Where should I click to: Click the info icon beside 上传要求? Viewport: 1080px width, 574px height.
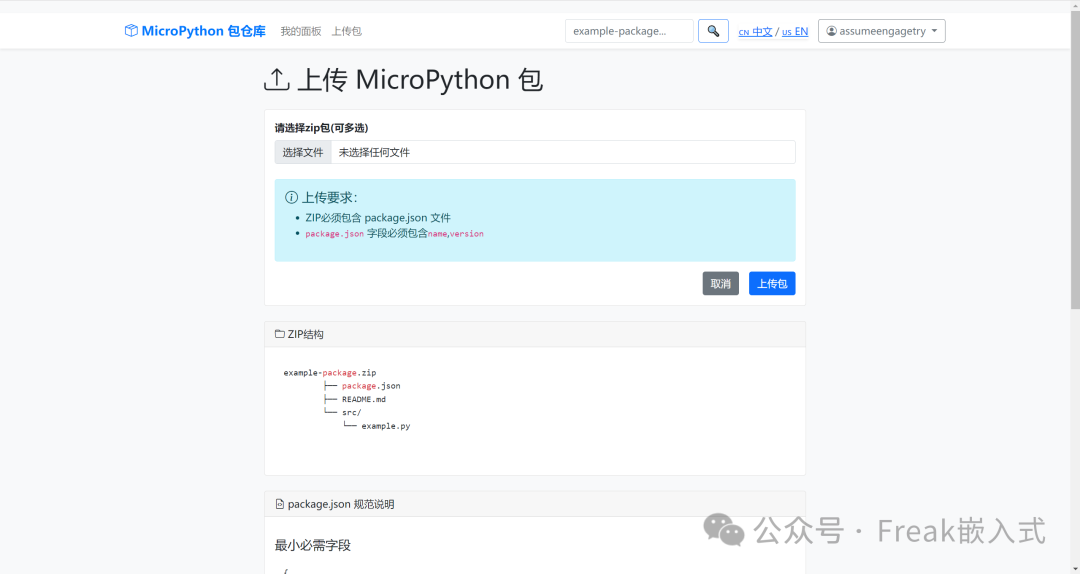pyautogui.click(x=291, y=198)
